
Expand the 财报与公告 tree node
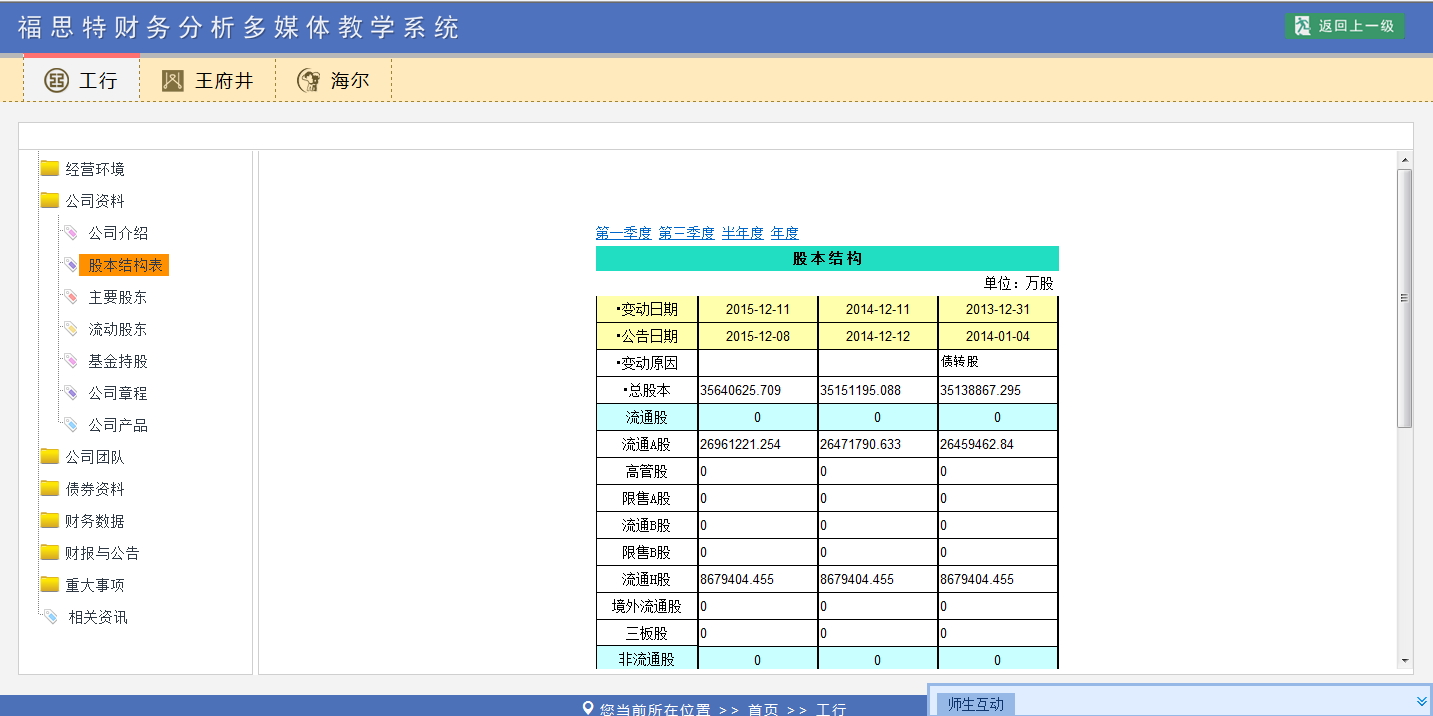[x=102, y=553]
